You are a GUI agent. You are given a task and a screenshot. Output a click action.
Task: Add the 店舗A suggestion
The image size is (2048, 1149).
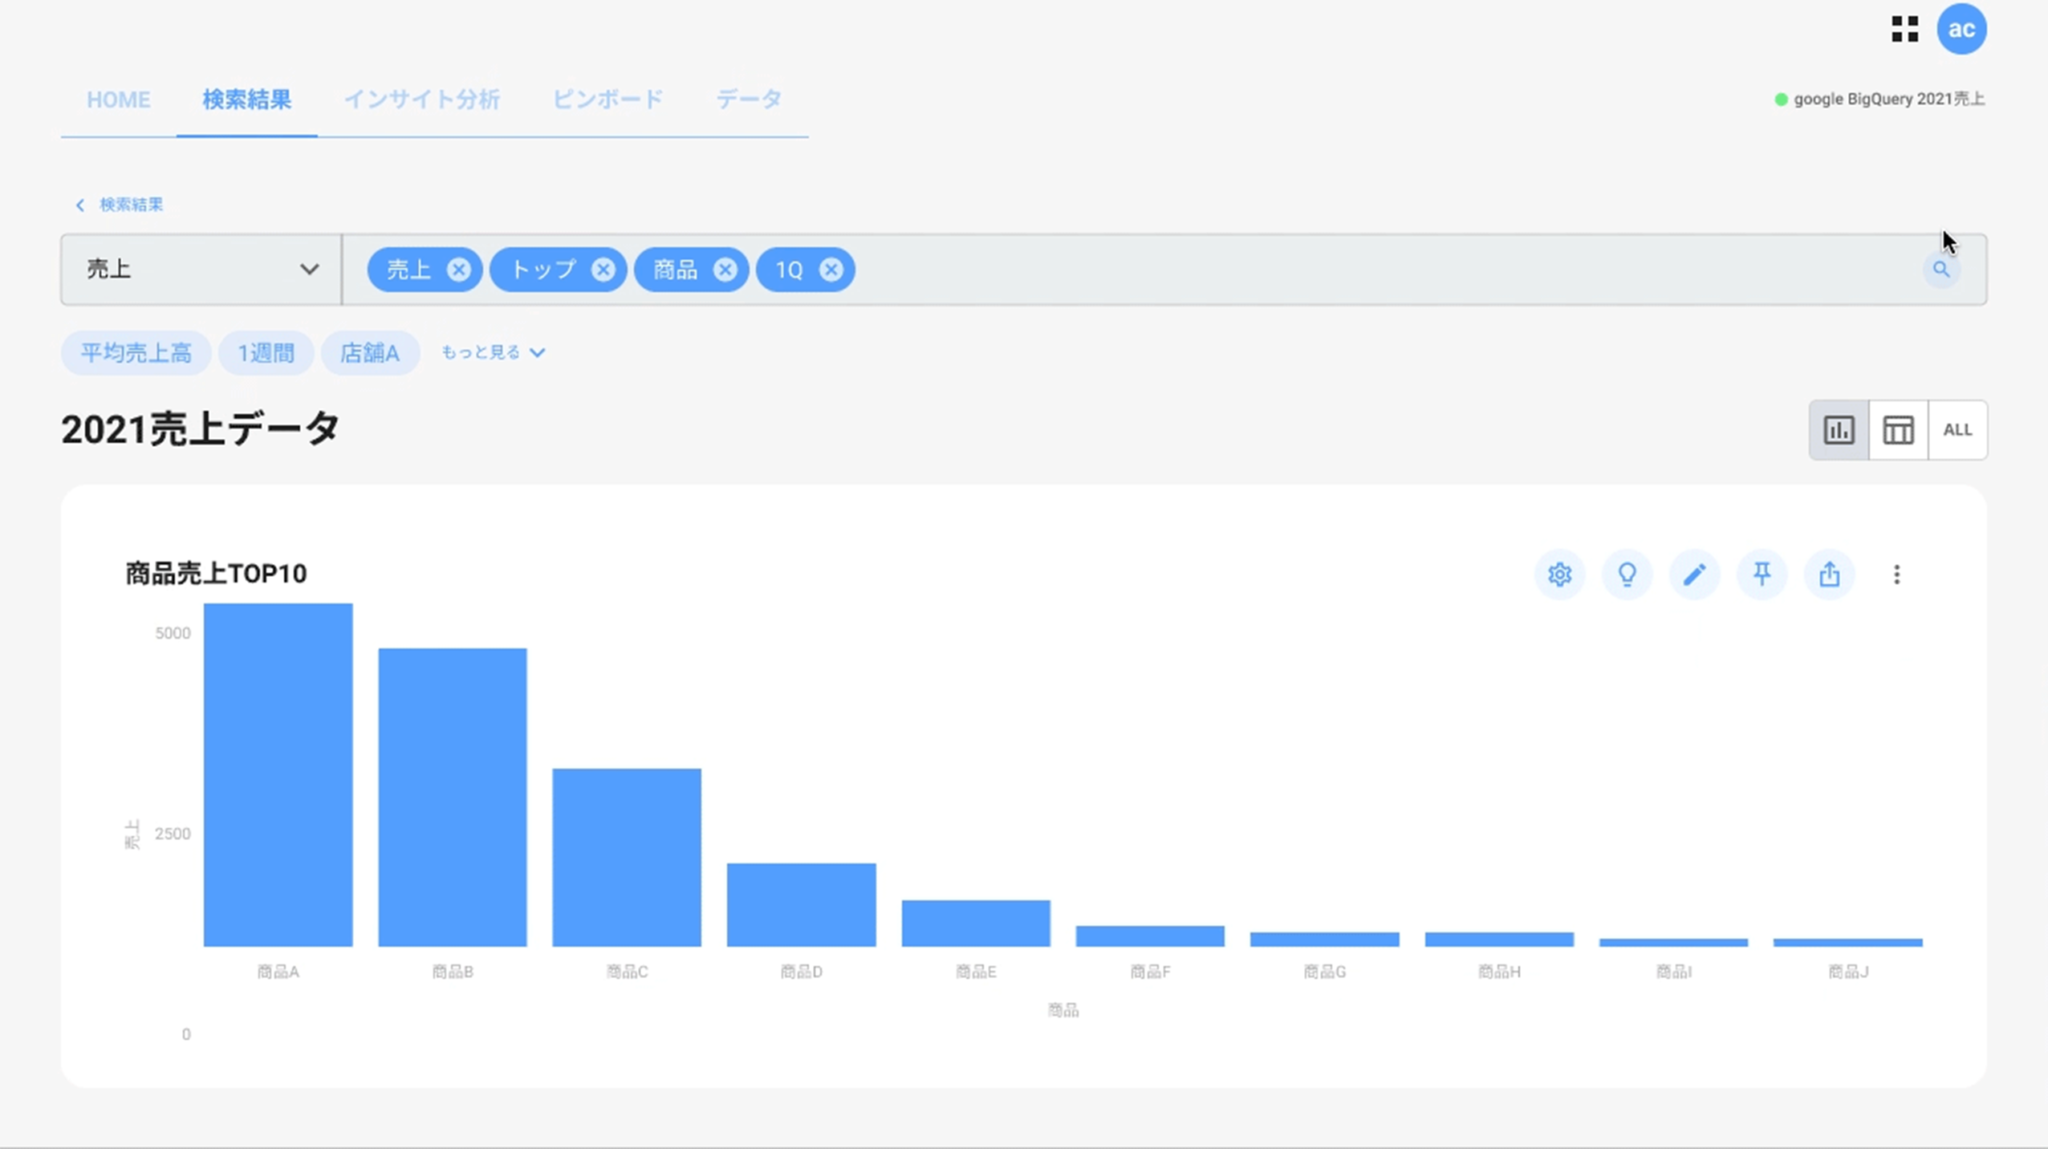tap(370, 353)
